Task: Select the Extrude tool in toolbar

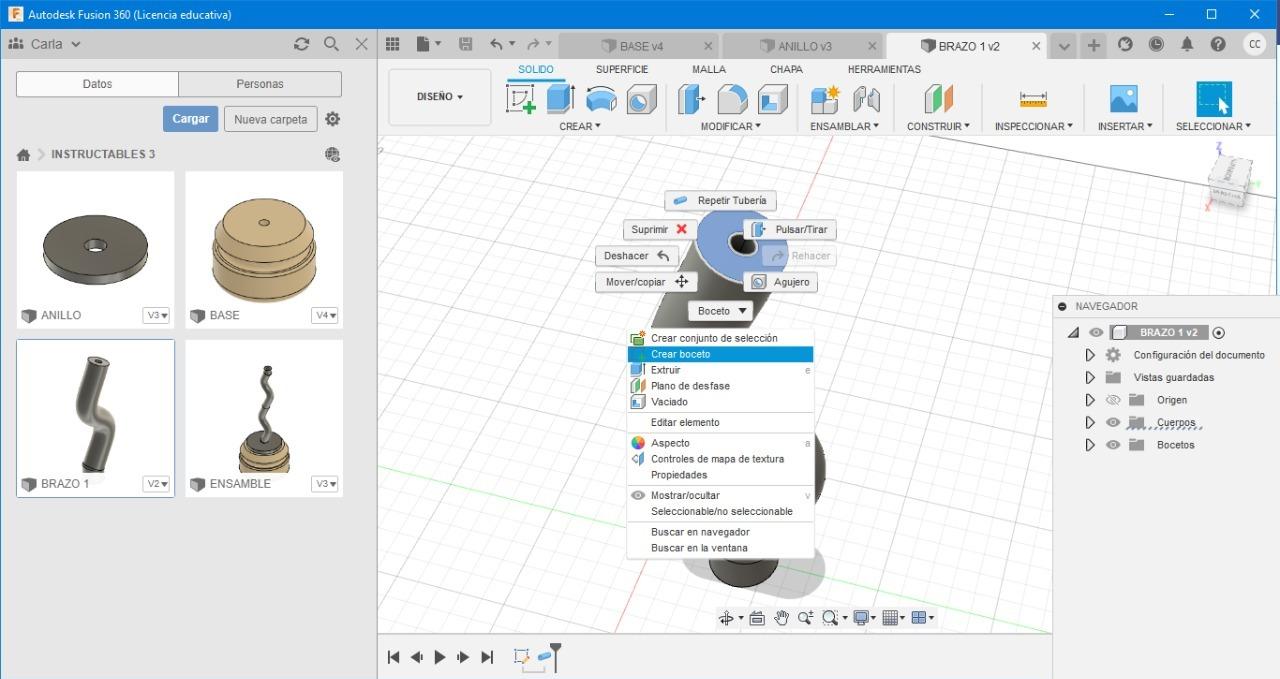Action: click(560, 99)
